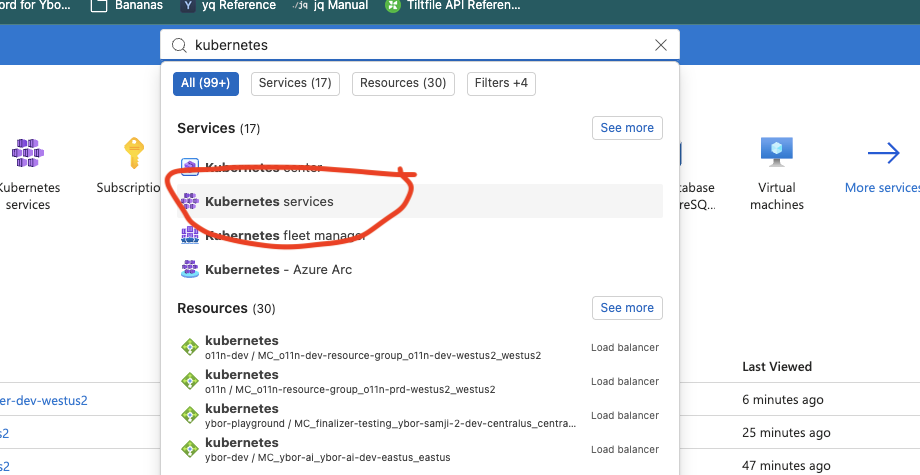
Task: Open the Bananas bookmark
Action: coord(127,5)
